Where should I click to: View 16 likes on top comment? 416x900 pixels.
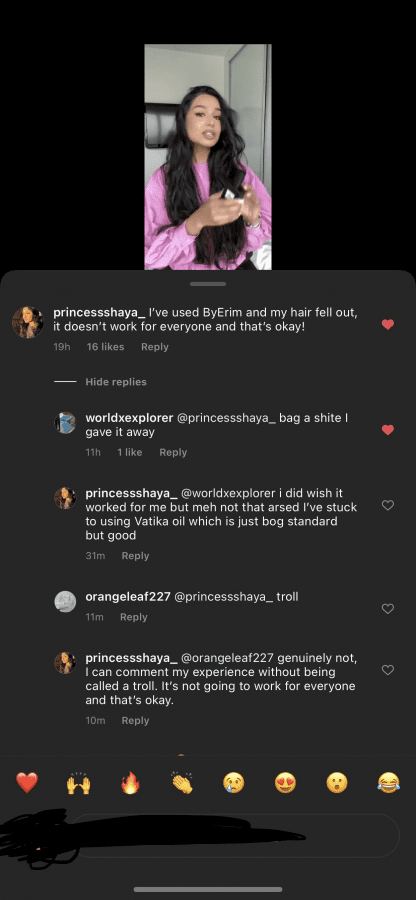tap(106, 347)
